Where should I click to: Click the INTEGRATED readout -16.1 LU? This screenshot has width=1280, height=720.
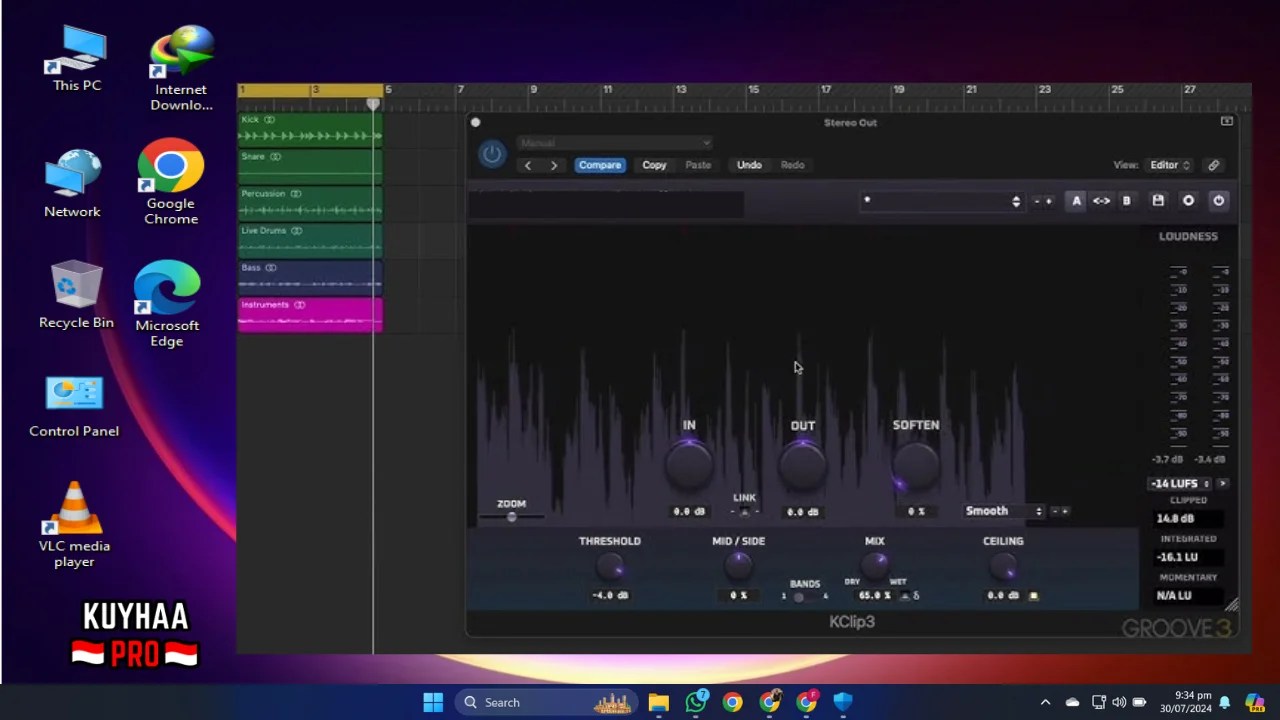pyautogui.click(x=1189, y=557)
